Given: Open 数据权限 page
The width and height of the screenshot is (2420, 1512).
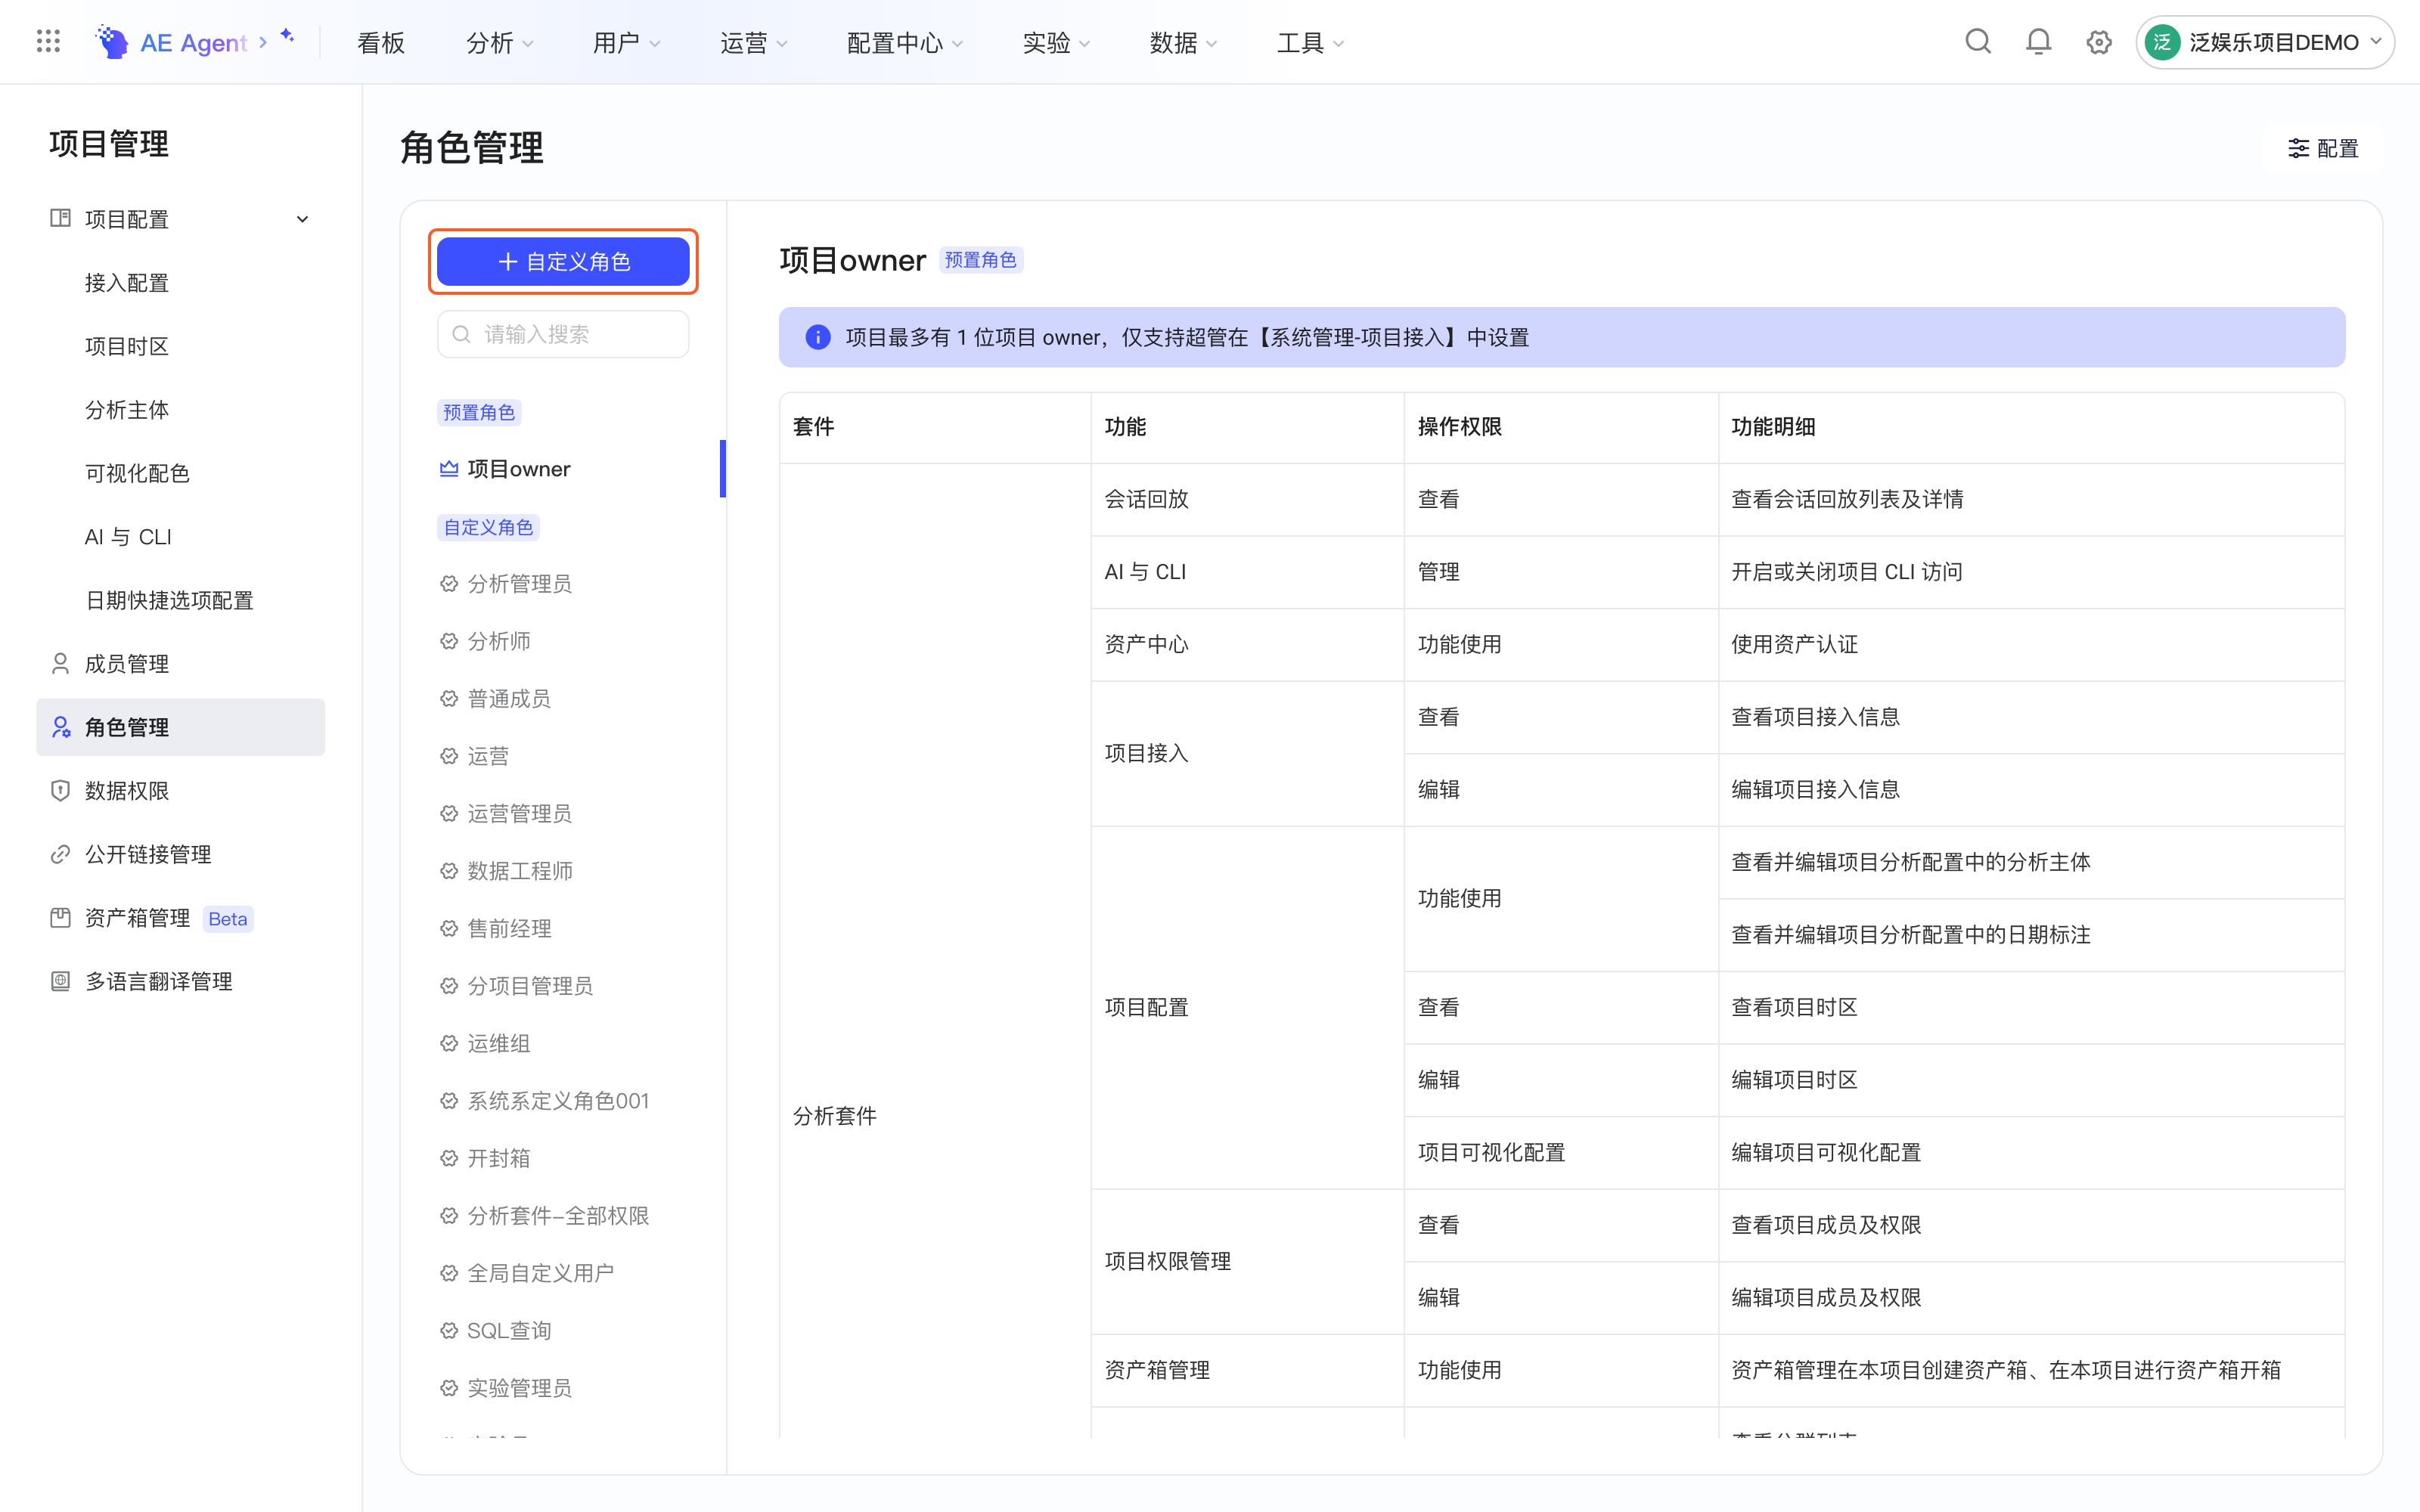Looking at the screenshot, I should pyautogui.click(x=180, y=790).
